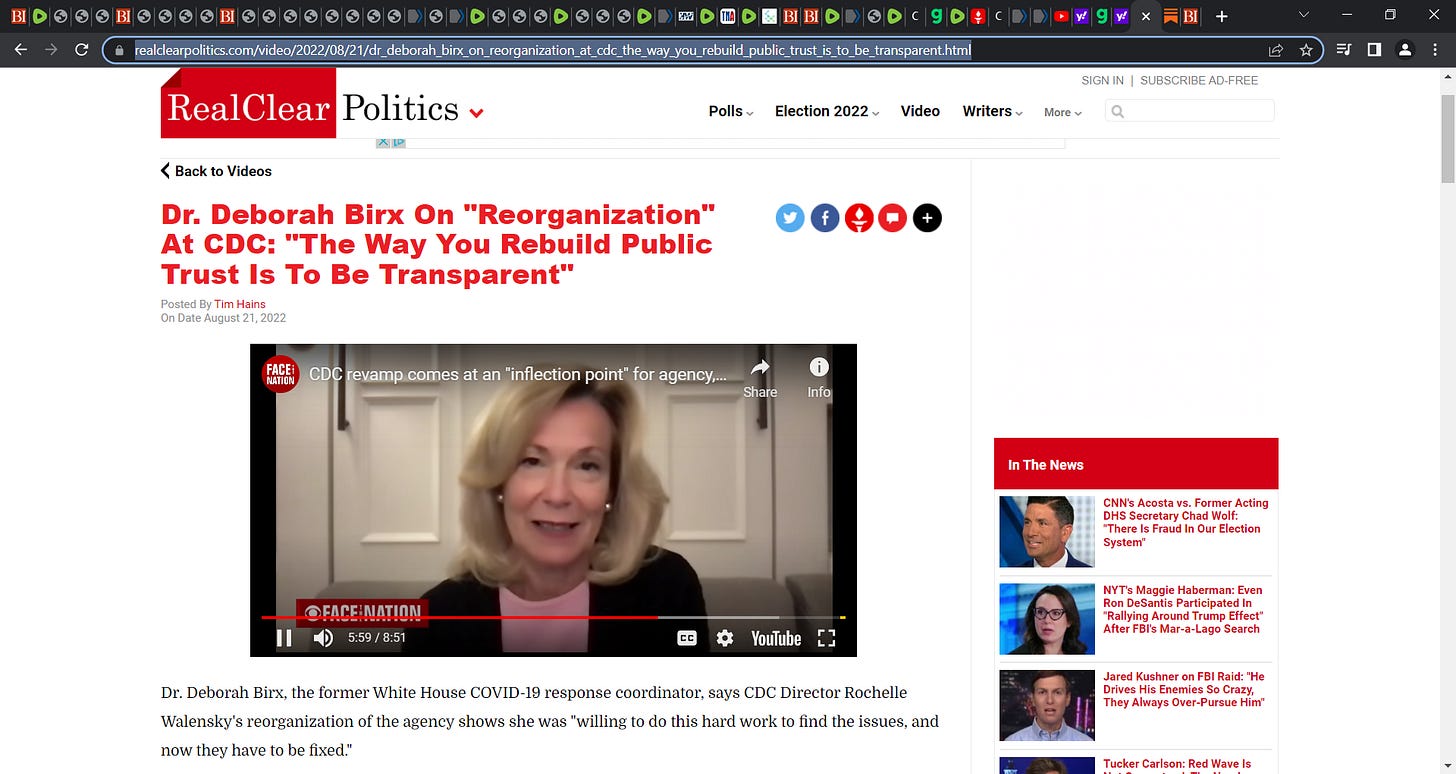
Task: Reload the current page
Action: [82, 49]
